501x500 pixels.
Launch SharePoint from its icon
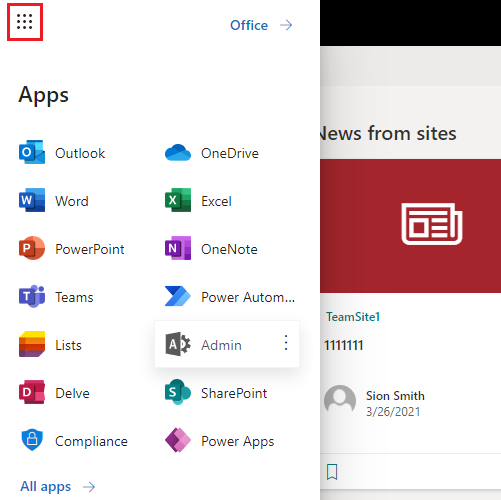point(178,392)
